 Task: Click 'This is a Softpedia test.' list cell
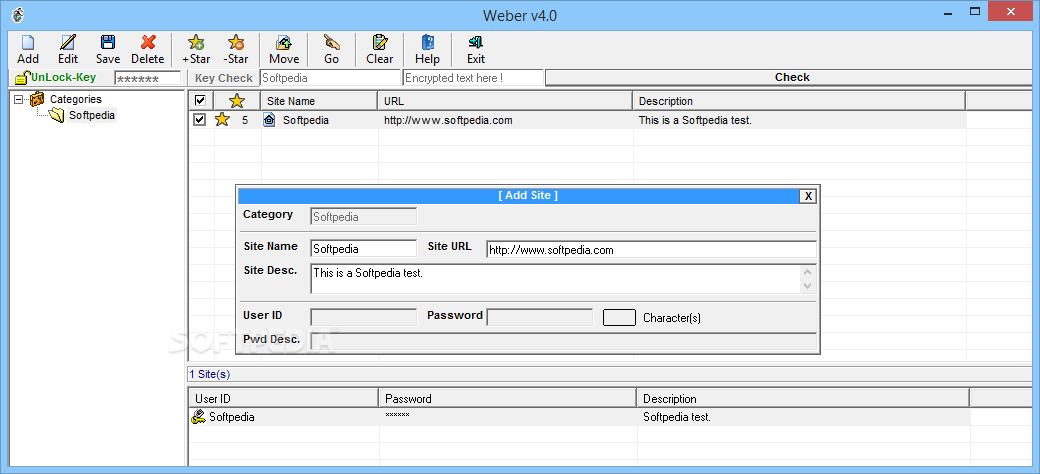pyautogui.click(x=695, y=120)
